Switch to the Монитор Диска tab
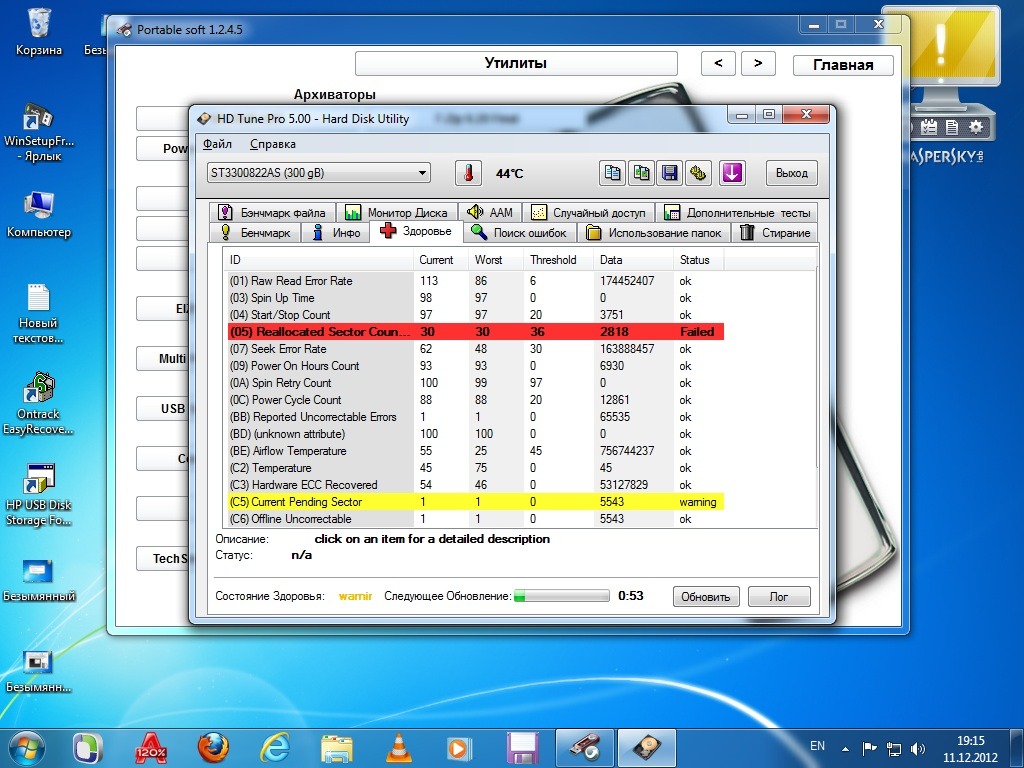Viewport: 1024px width, 768px height. coord(396,212)
